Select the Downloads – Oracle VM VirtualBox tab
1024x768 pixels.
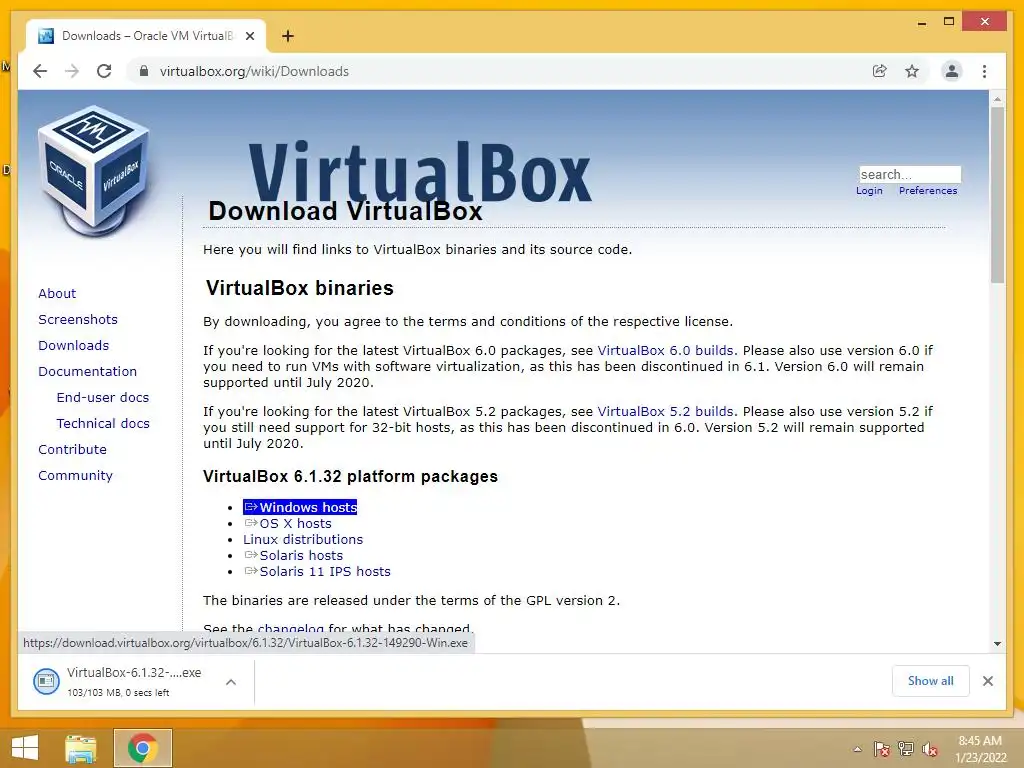coord(146,36)
